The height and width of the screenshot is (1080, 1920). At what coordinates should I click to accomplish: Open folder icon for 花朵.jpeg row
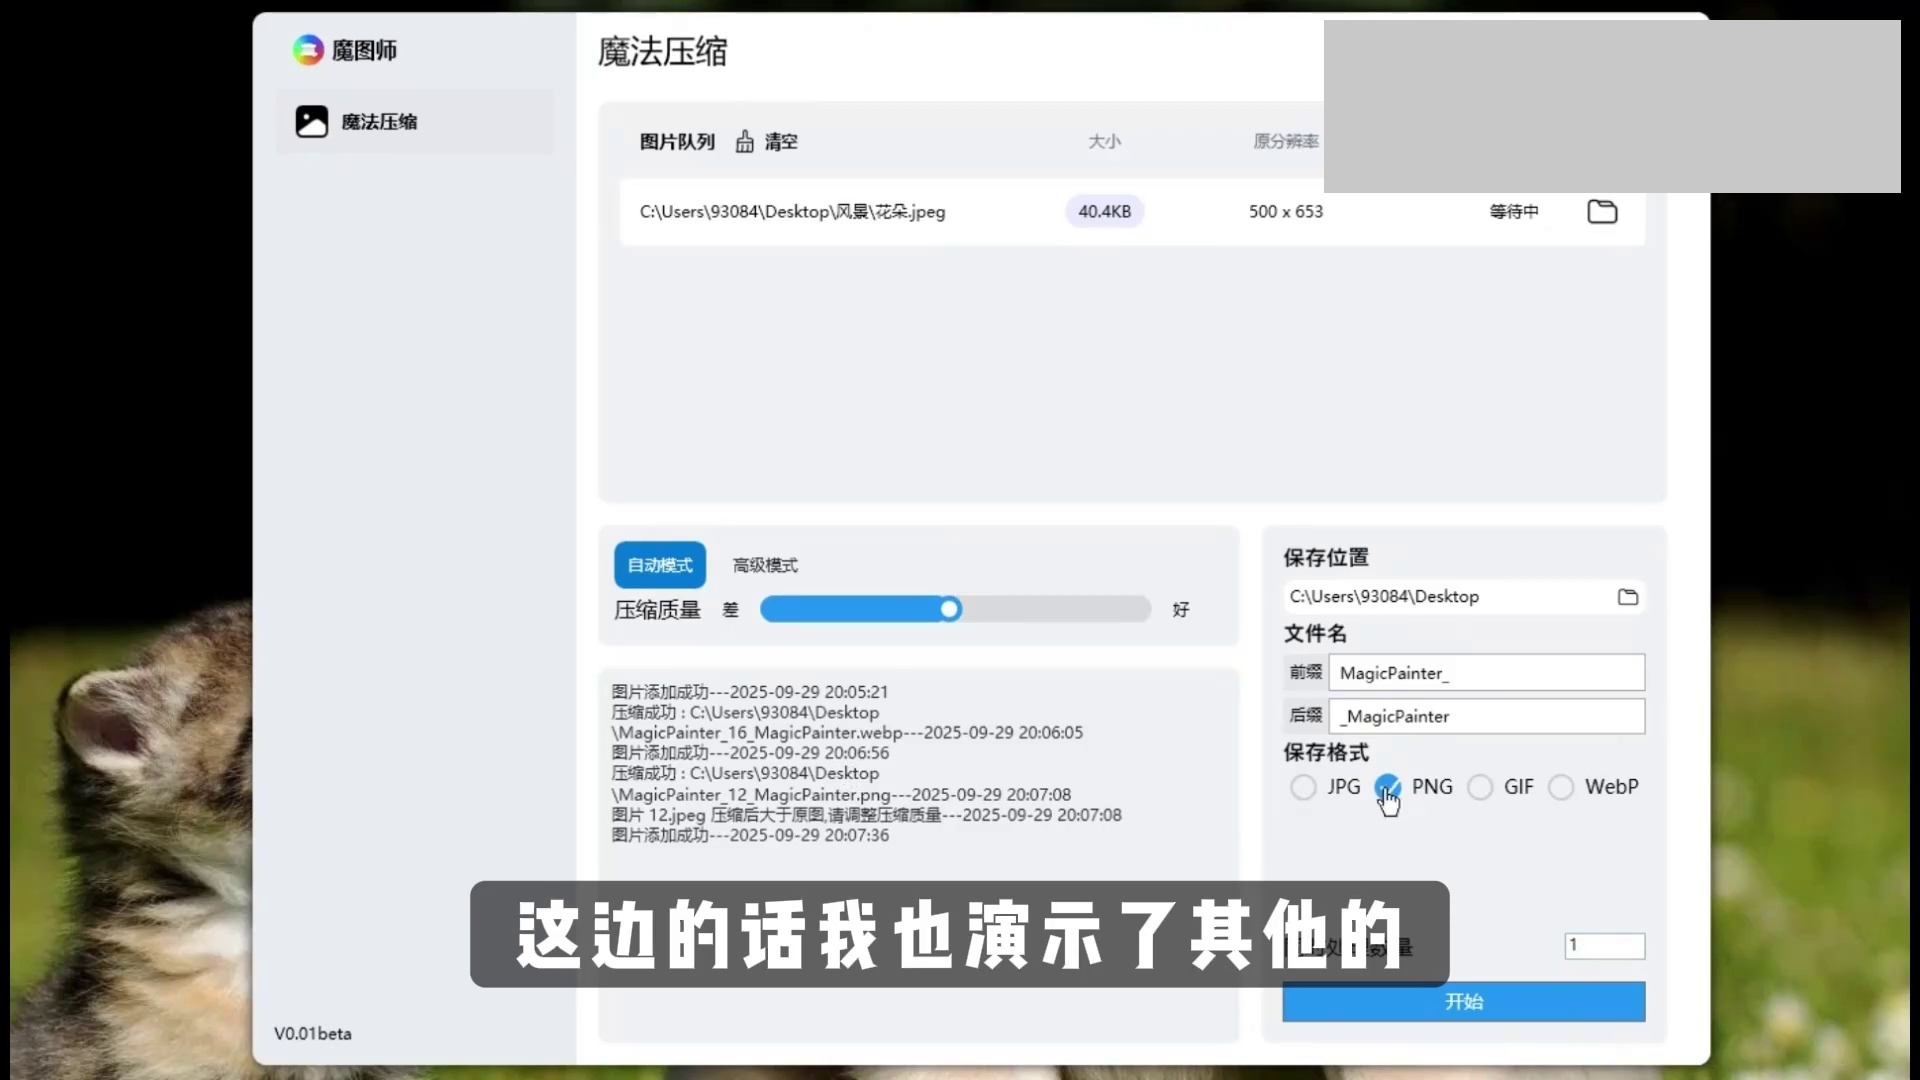click(1602, 212)
